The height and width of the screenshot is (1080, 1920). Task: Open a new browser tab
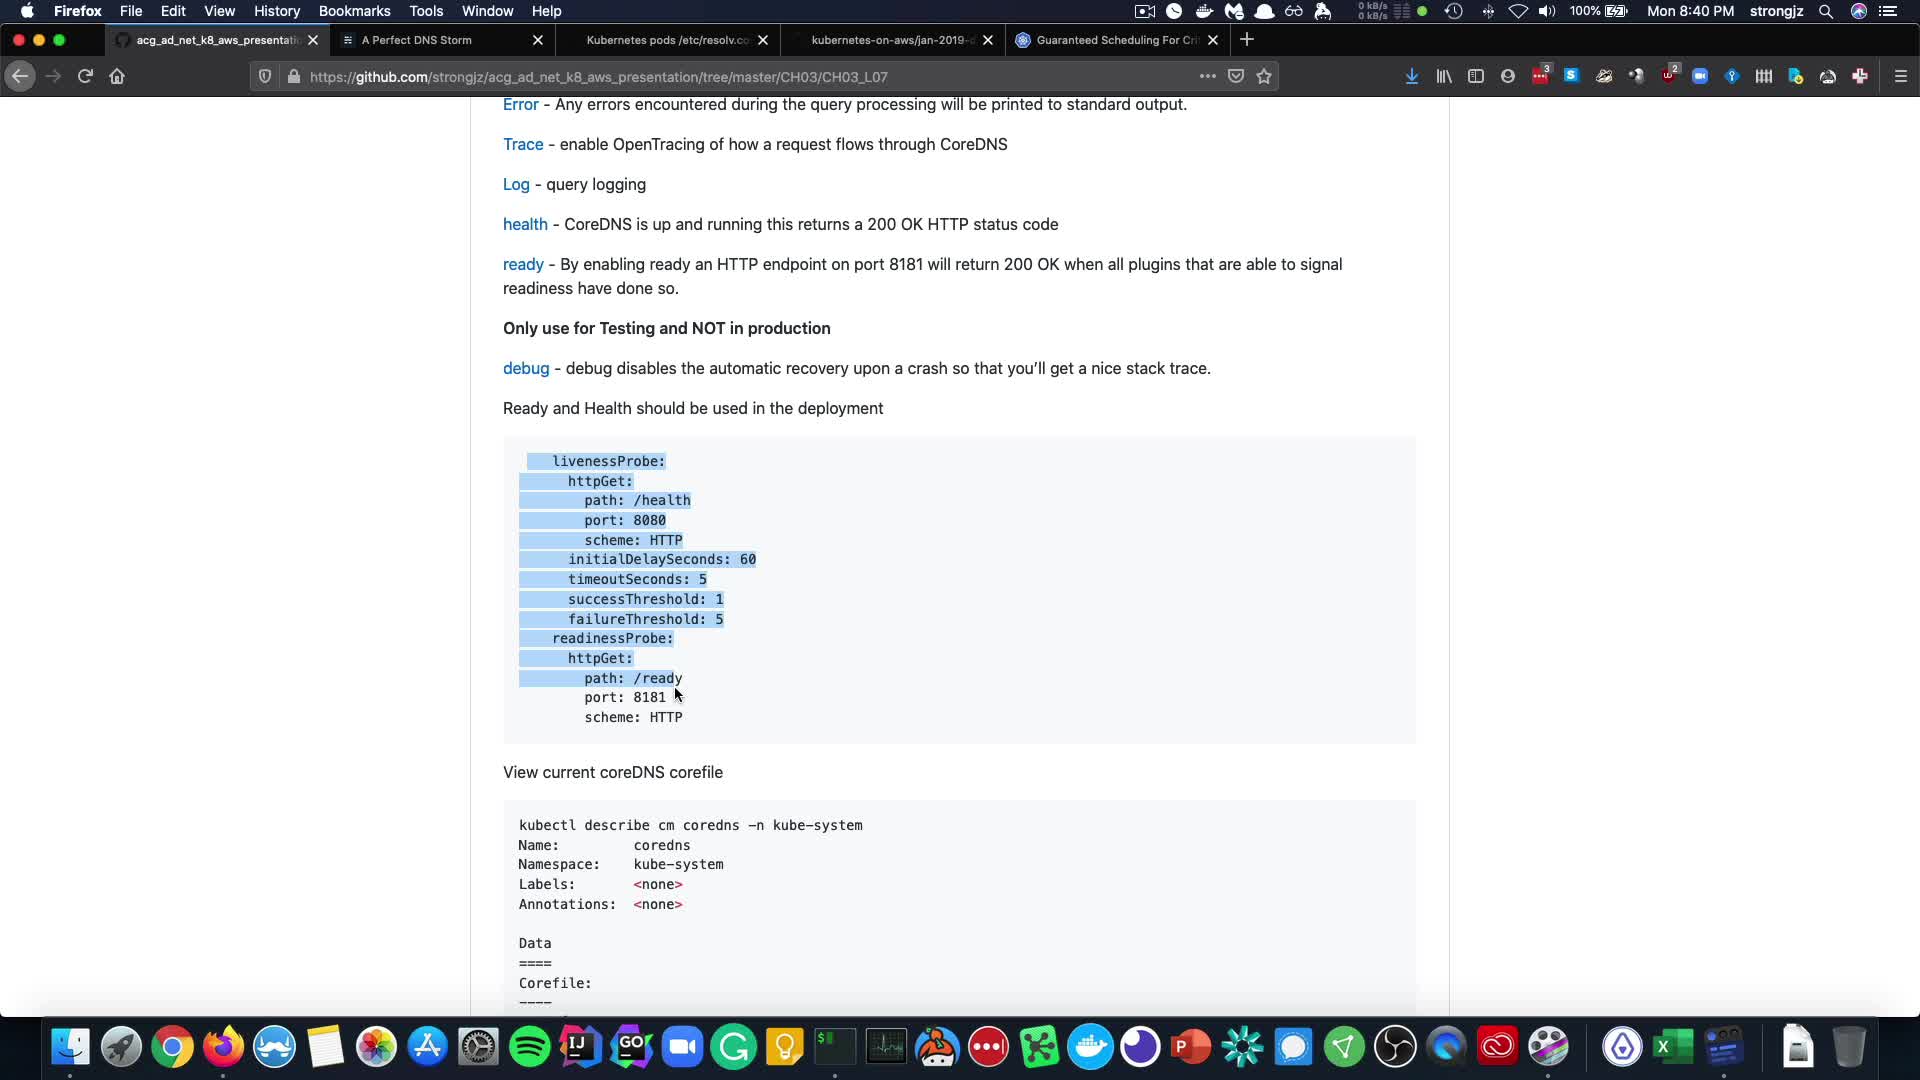click(x=1246, y=40)
